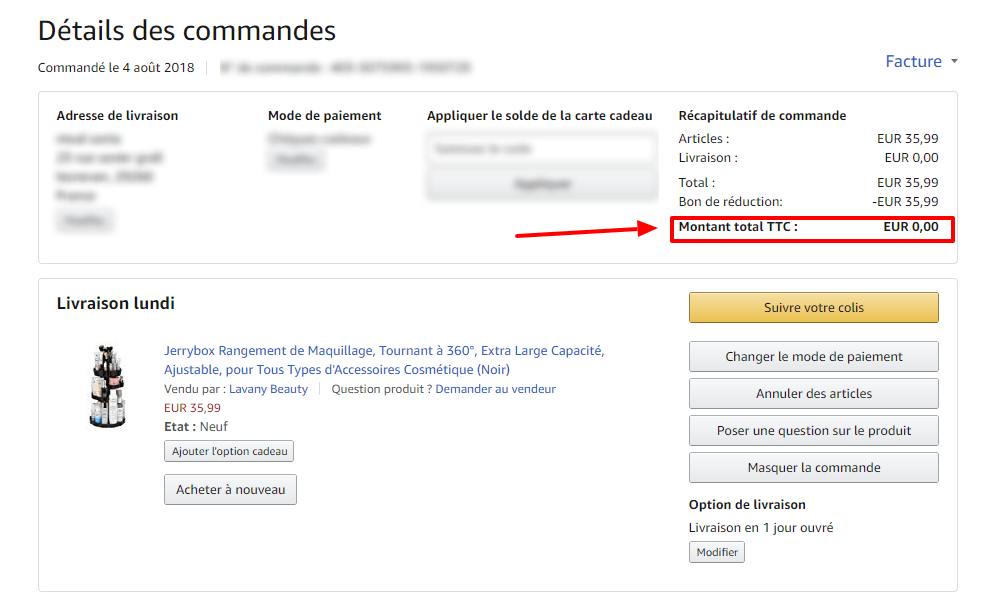Click the button under Adresse de livraison

pyautogui.click(x=84, y=220)
